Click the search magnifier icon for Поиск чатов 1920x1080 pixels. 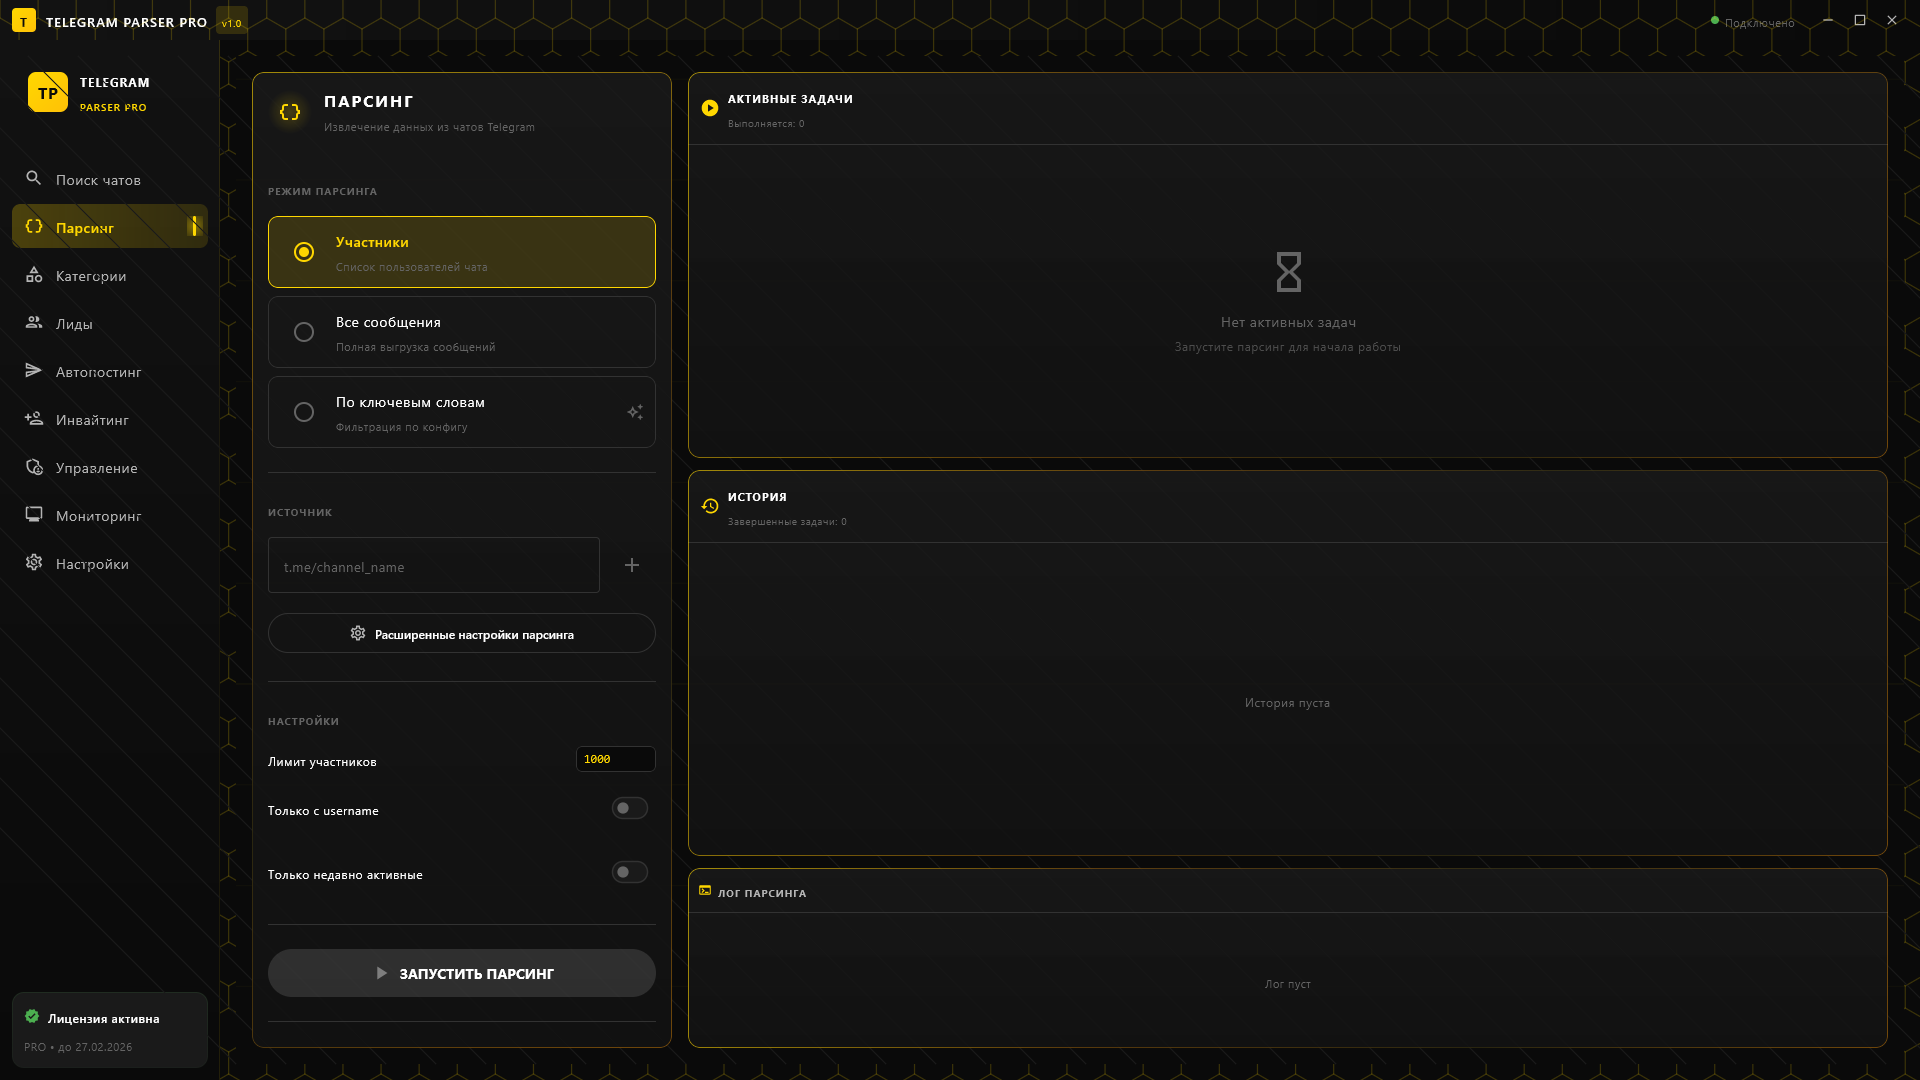point(34,178)
